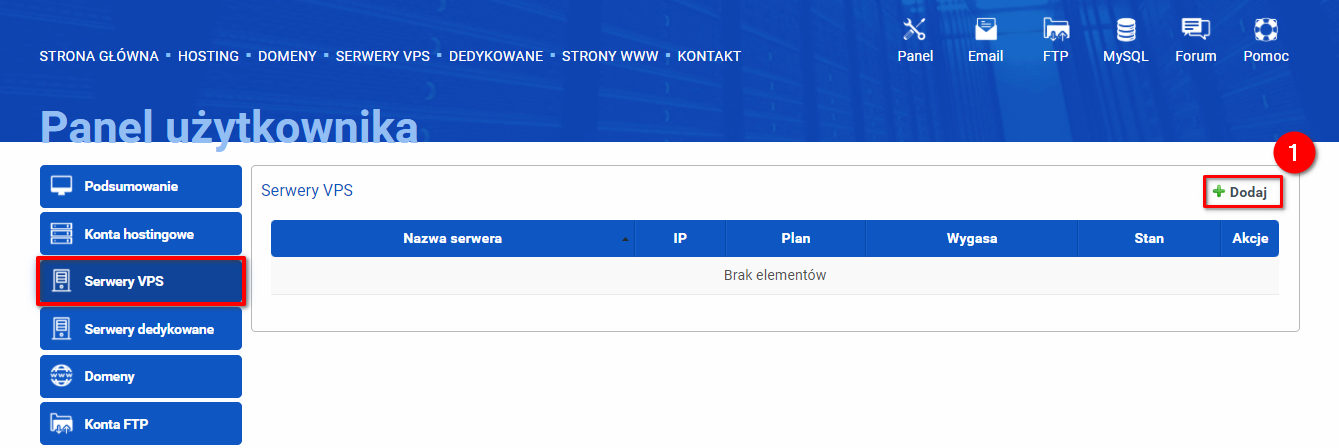Select Serwery VPS in the sidebar
Screen dimensions: 1339x448
[x=141, y=281]
